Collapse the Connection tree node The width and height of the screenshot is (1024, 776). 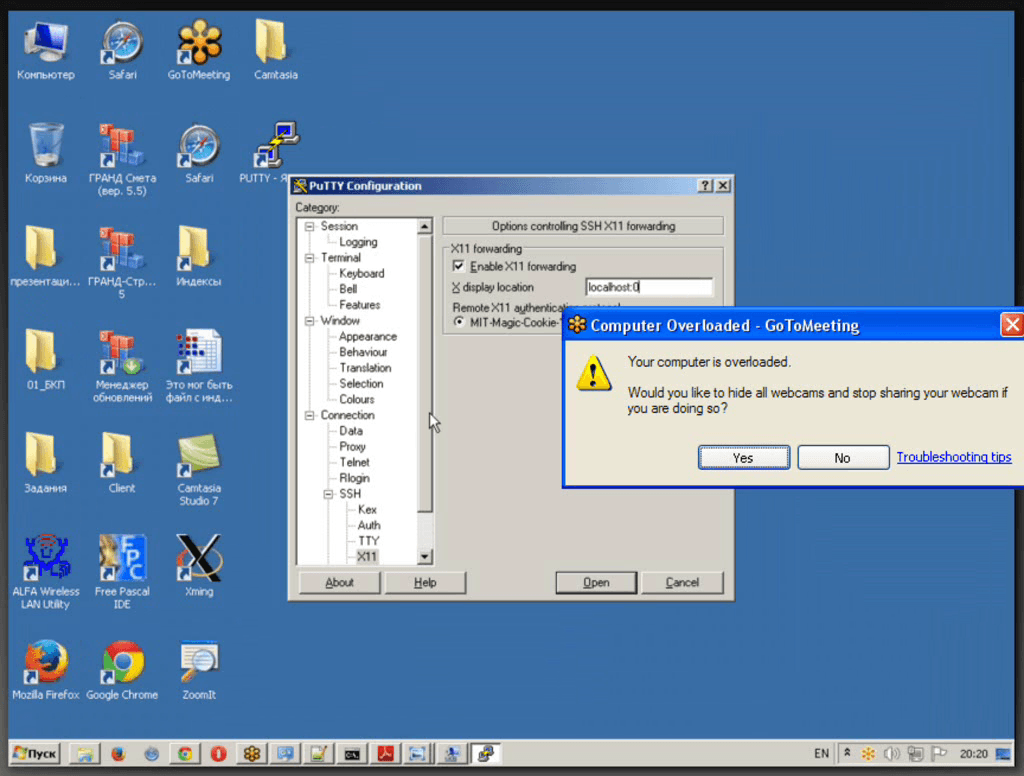tap(310, 415)
